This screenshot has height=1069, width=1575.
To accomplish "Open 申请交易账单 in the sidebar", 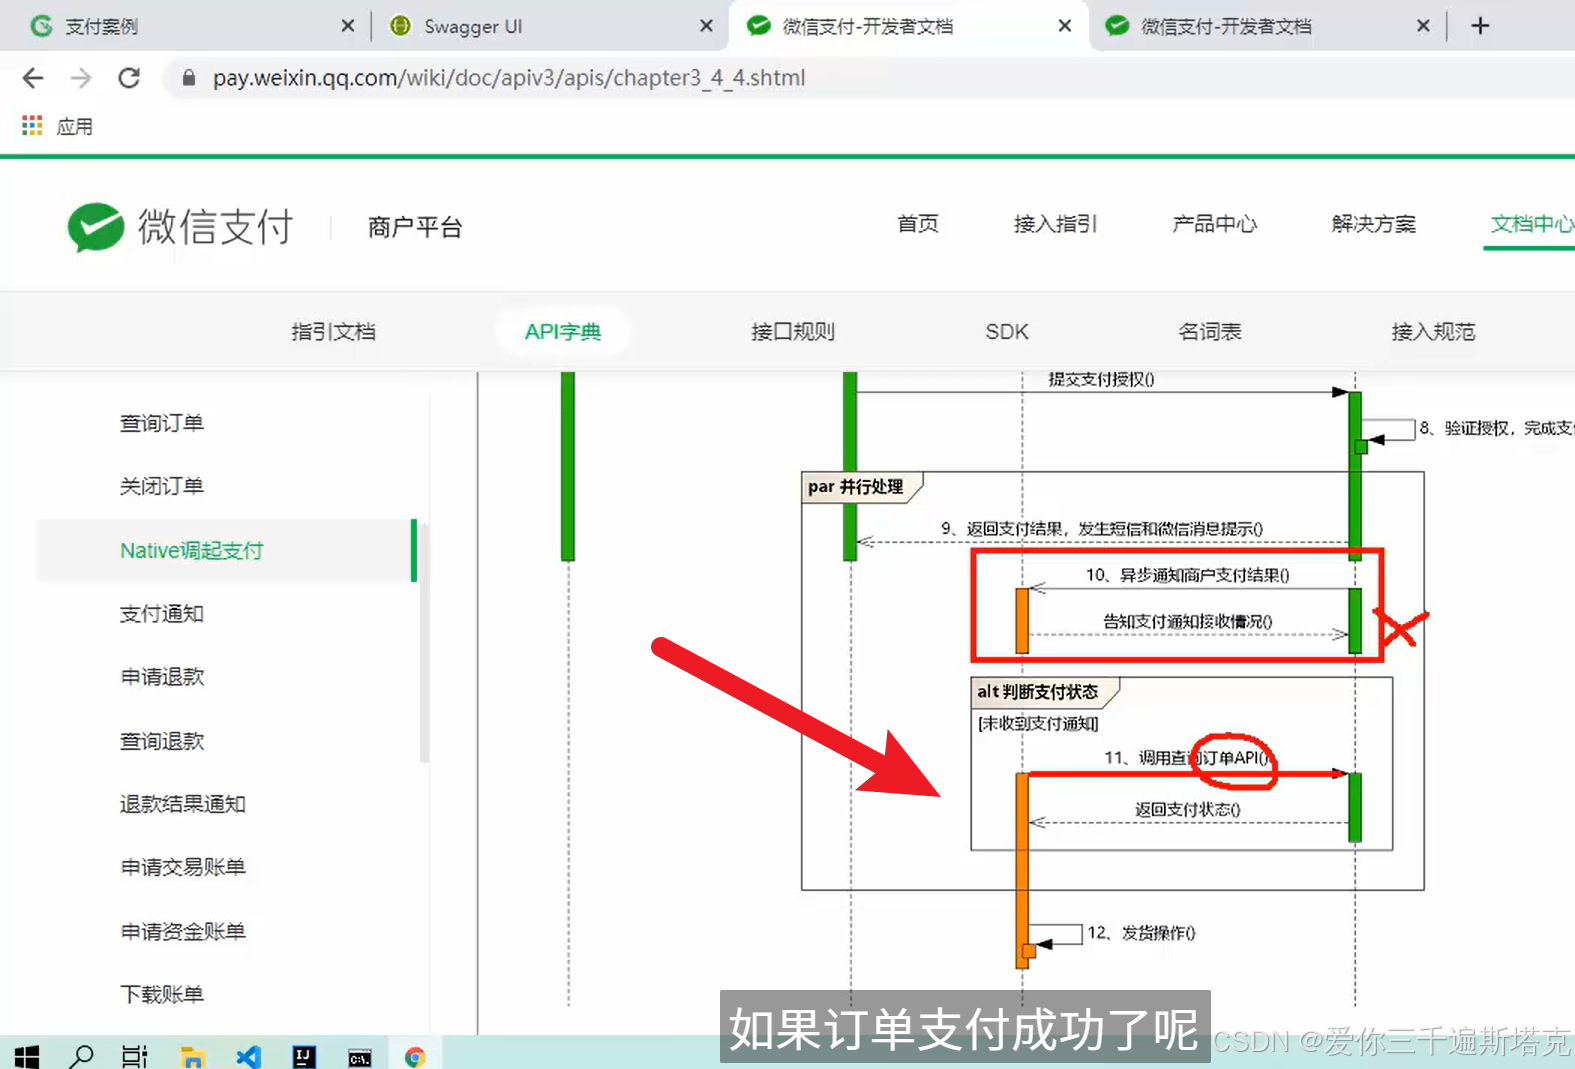I will 183,867.
